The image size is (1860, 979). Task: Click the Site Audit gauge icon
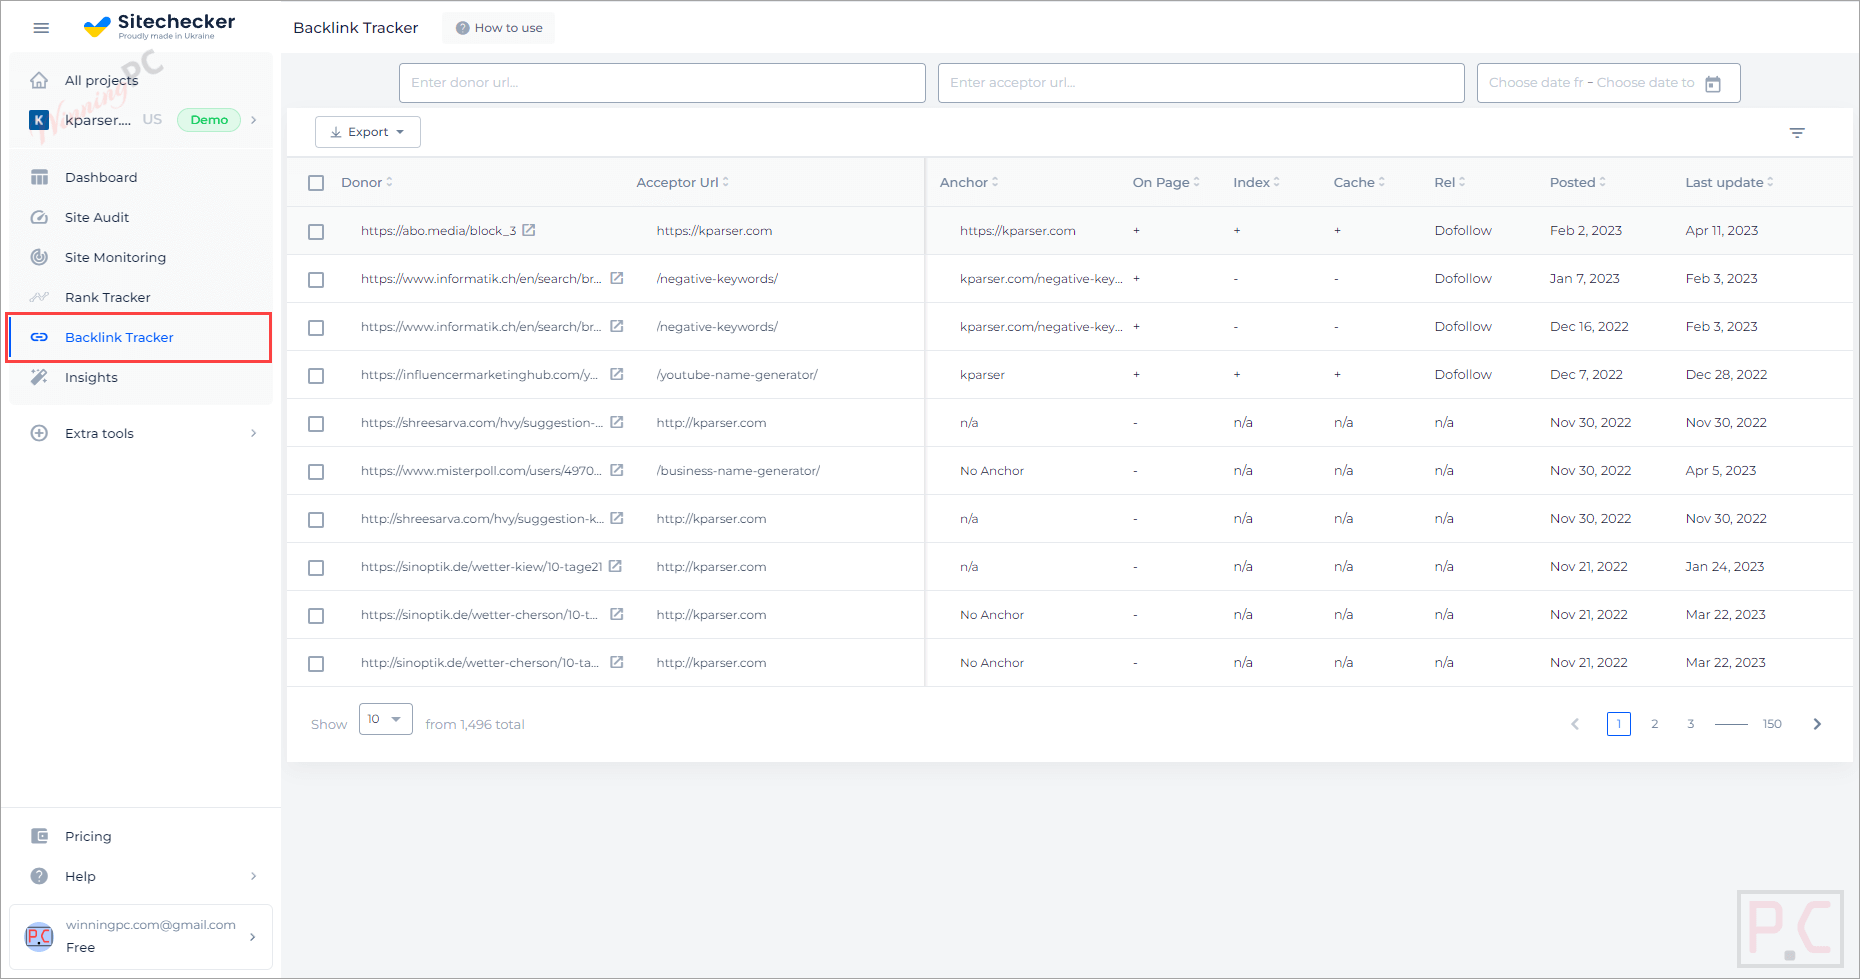point(39,217)
